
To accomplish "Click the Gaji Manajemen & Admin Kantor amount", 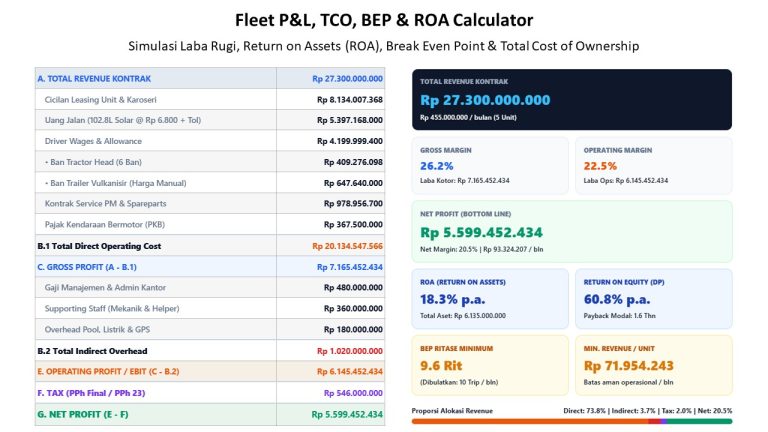I will tap(353, 288).
